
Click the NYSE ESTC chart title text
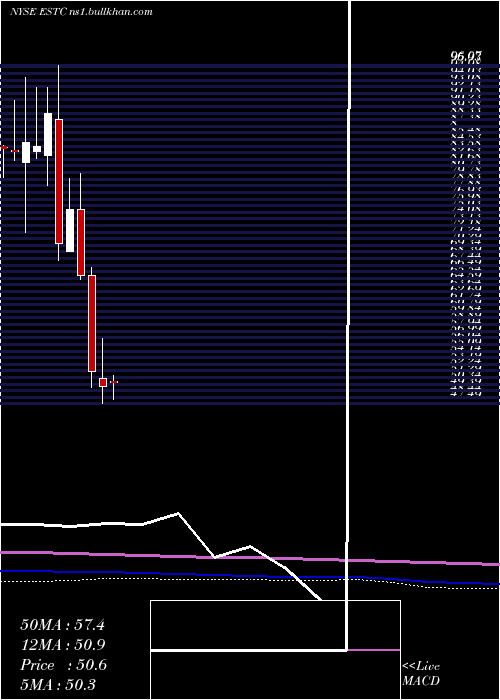[x=81, y=12]
